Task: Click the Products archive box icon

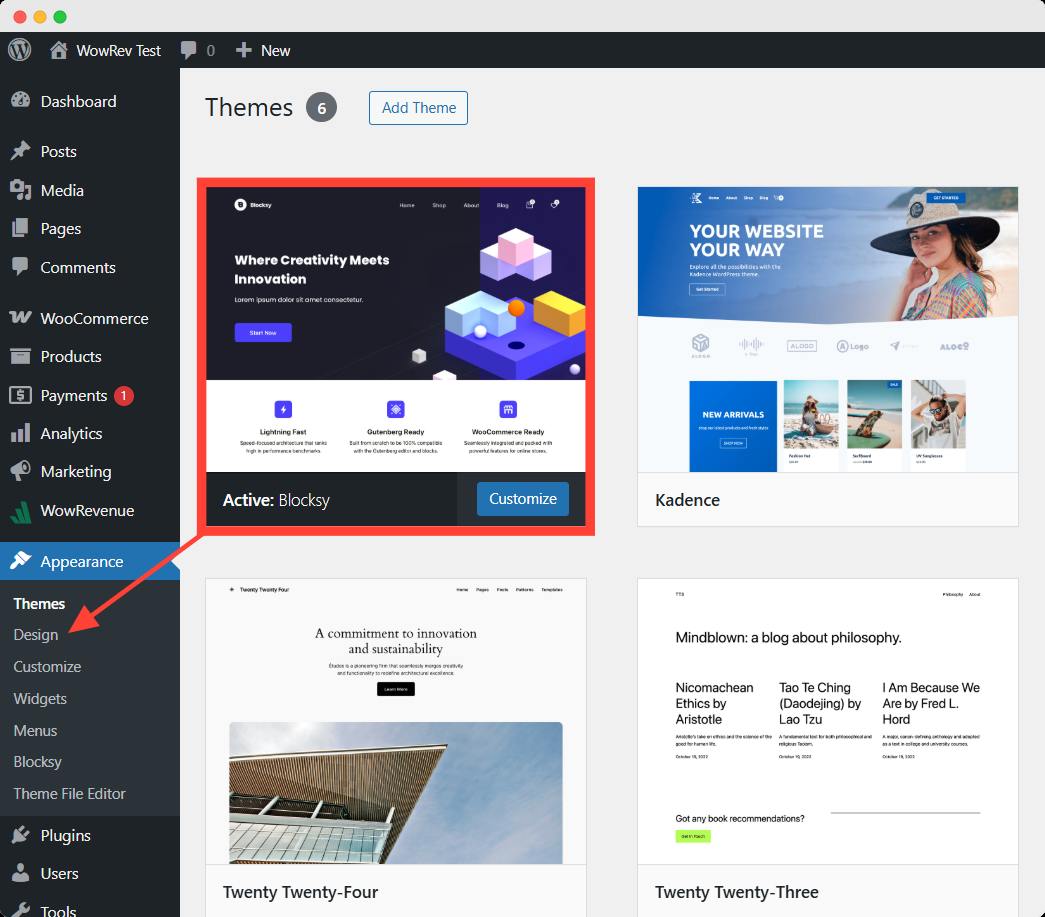Action: pyautogui.click(x=21, y=357)
